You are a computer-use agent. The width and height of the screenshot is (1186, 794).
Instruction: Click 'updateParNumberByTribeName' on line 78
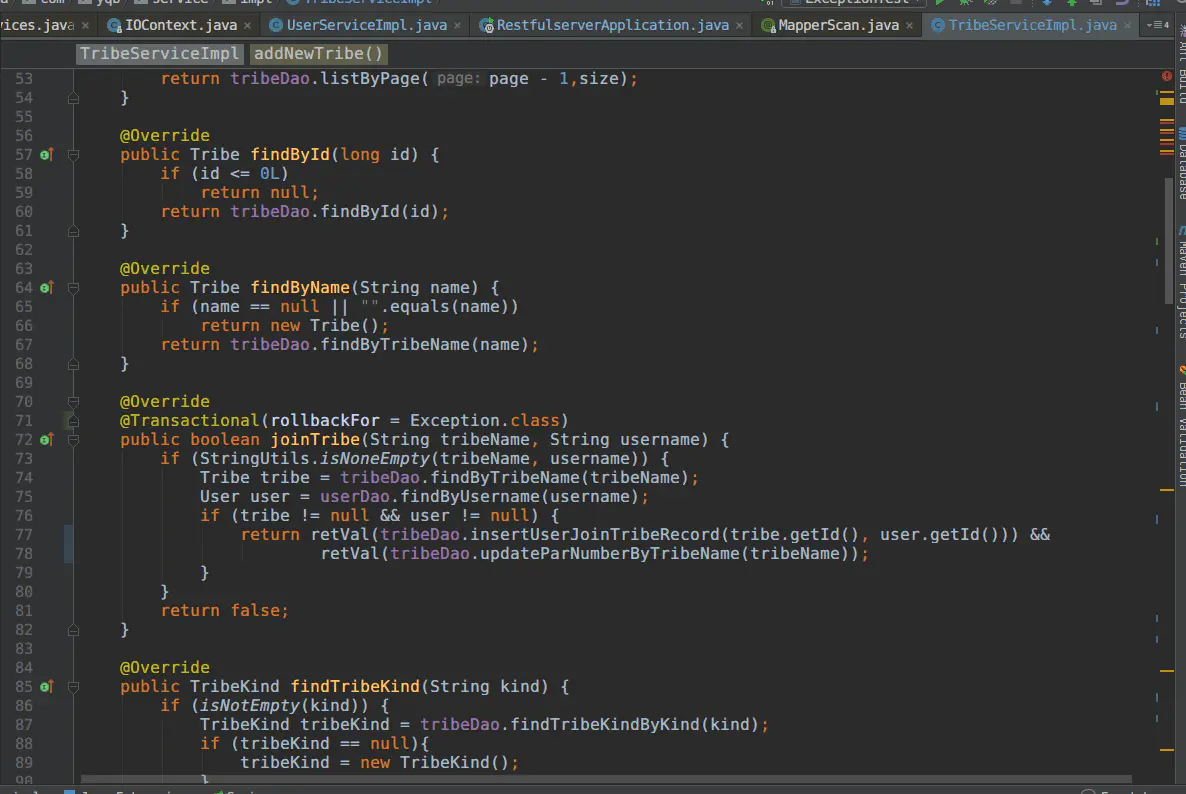click(610, 554)
